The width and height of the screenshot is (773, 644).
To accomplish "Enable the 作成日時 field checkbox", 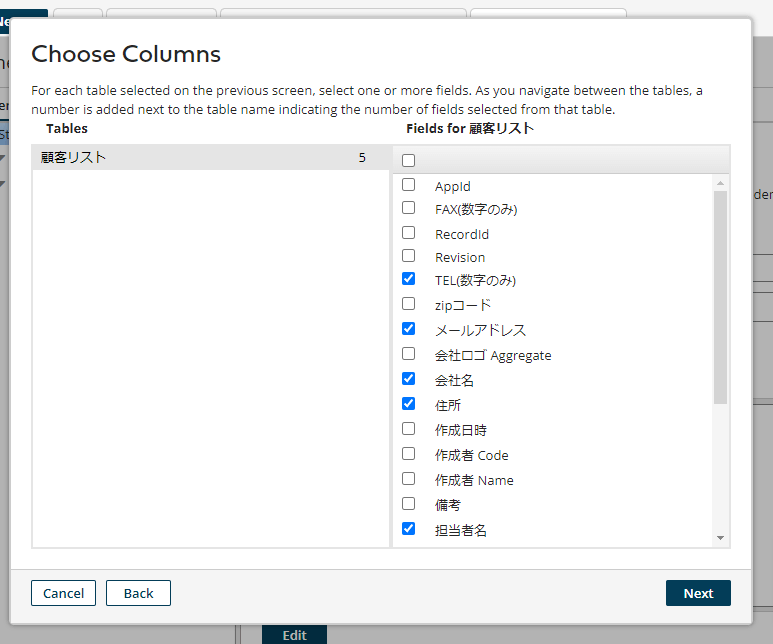I will [408, 428].
